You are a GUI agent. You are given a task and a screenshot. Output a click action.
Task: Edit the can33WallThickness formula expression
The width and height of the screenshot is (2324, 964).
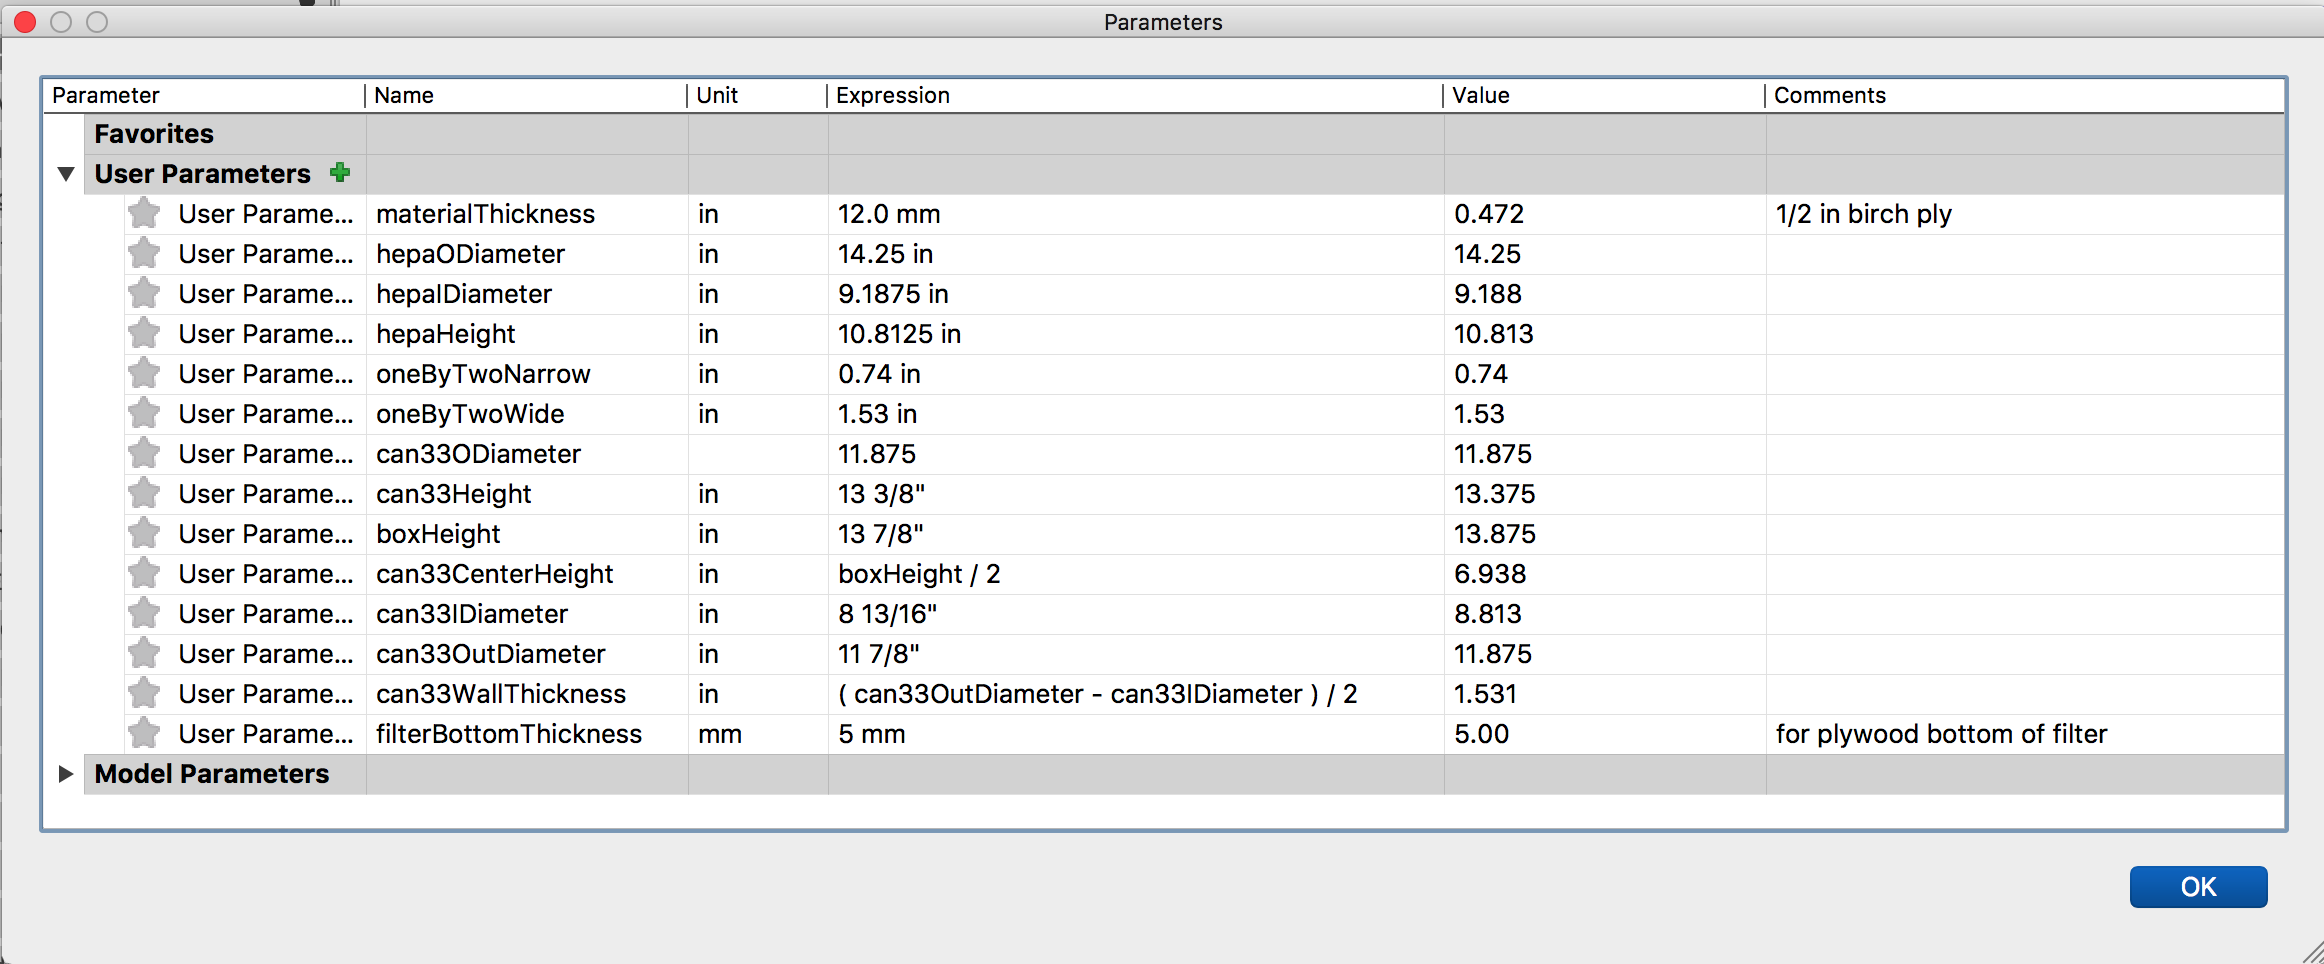[1136, 694]
